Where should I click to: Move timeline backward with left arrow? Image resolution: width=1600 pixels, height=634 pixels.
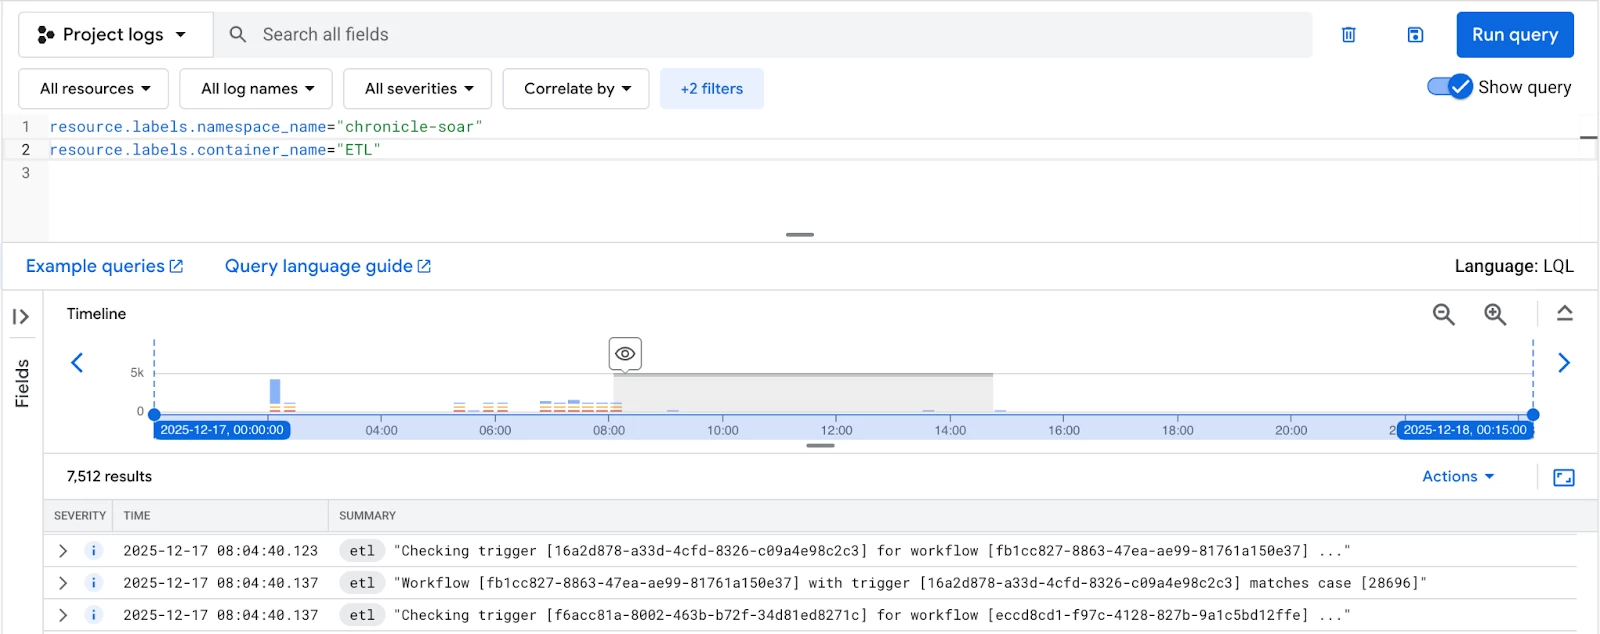click(x=77, y=362)
